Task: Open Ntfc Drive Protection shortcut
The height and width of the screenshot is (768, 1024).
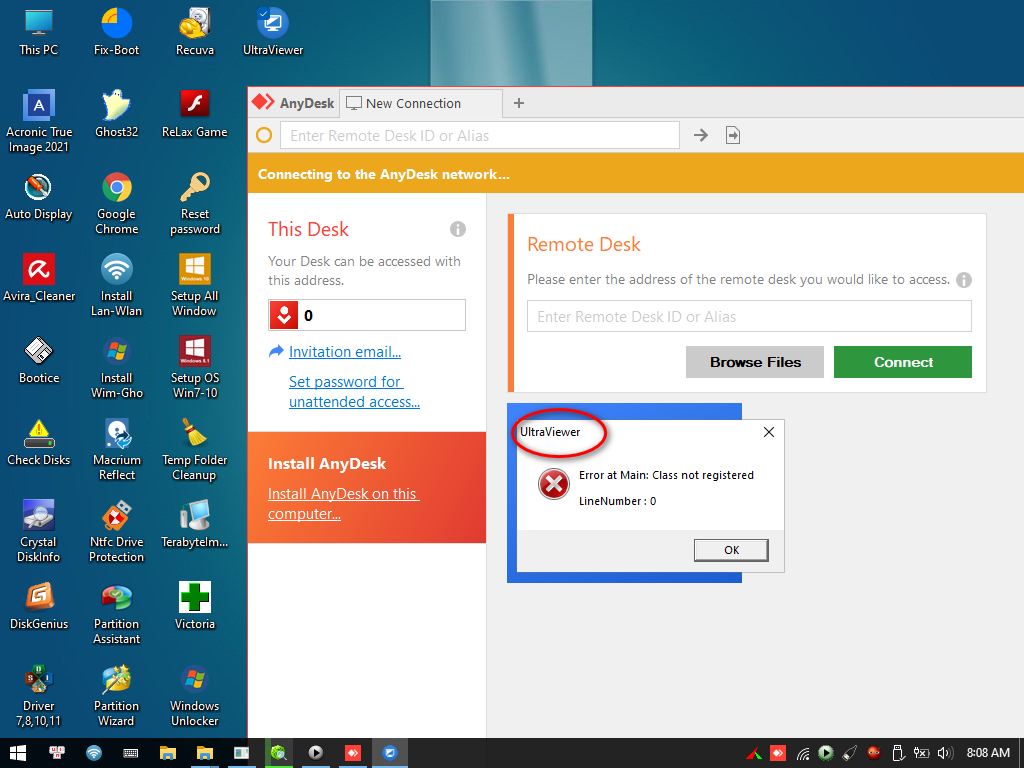Action: point(116,532)
